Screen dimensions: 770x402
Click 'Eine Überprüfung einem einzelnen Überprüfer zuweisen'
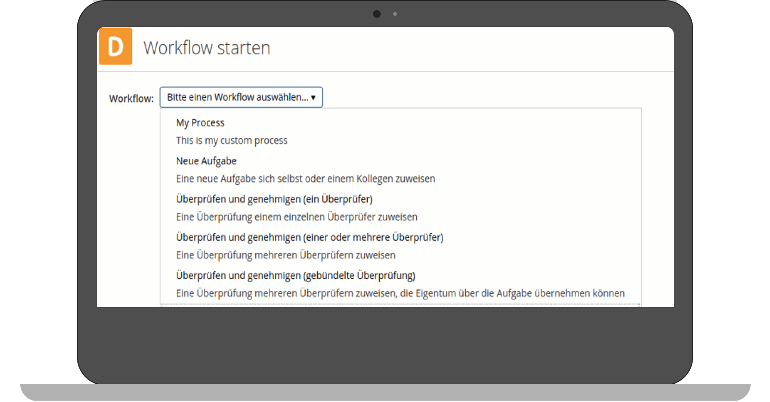pos(297,217)
